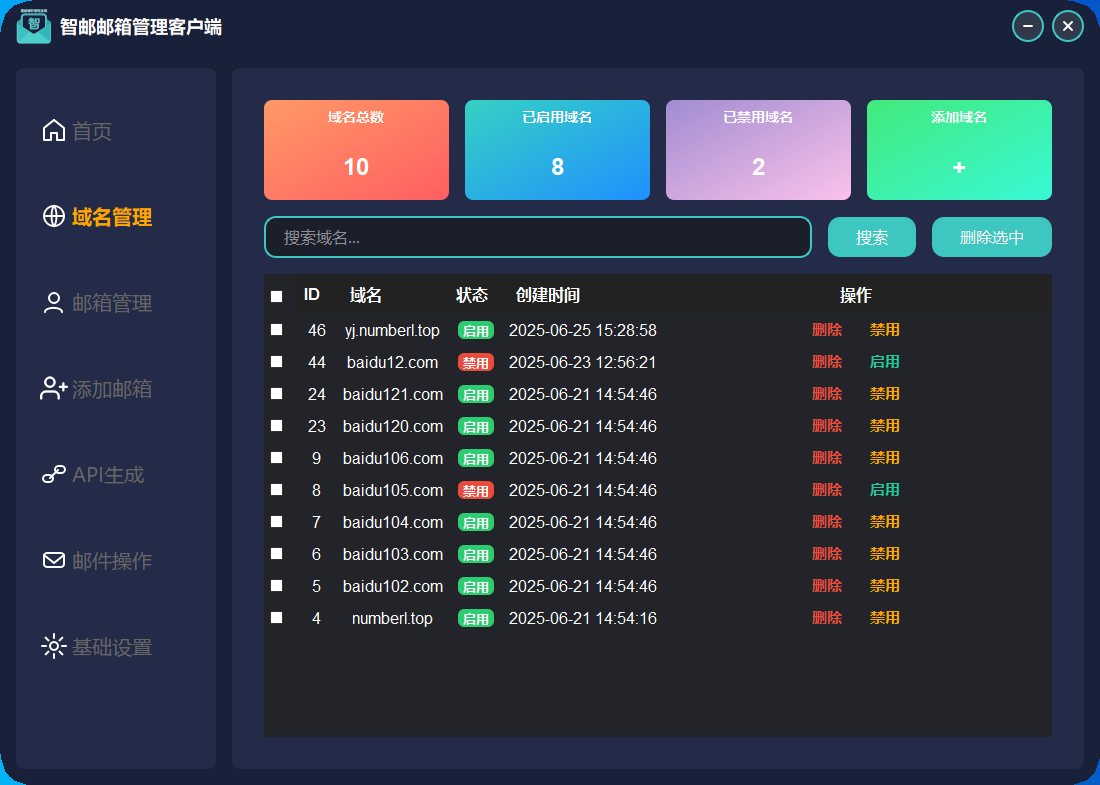The height and width of the screenshot is (785, 1100).
Task: Tick the checkbox for ID 4 numberl.top
Action: point(277,618)
